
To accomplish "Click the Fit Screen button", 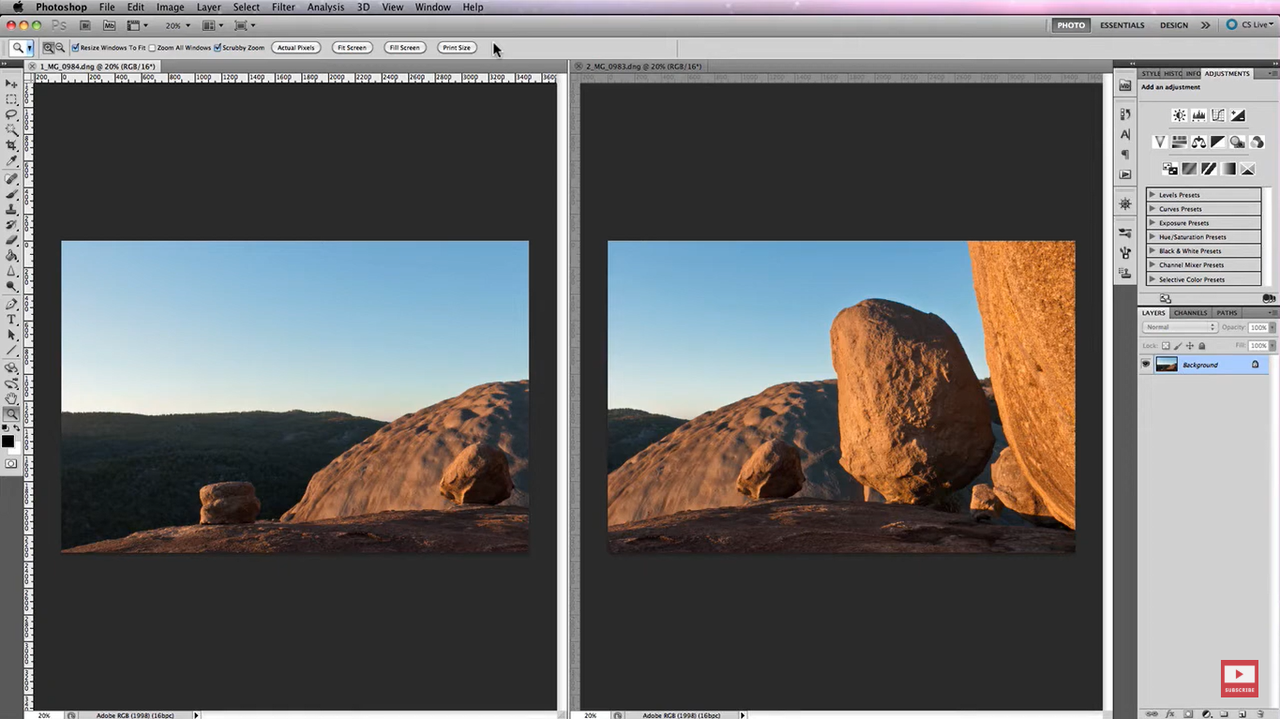I will click(x=352, y=47).
